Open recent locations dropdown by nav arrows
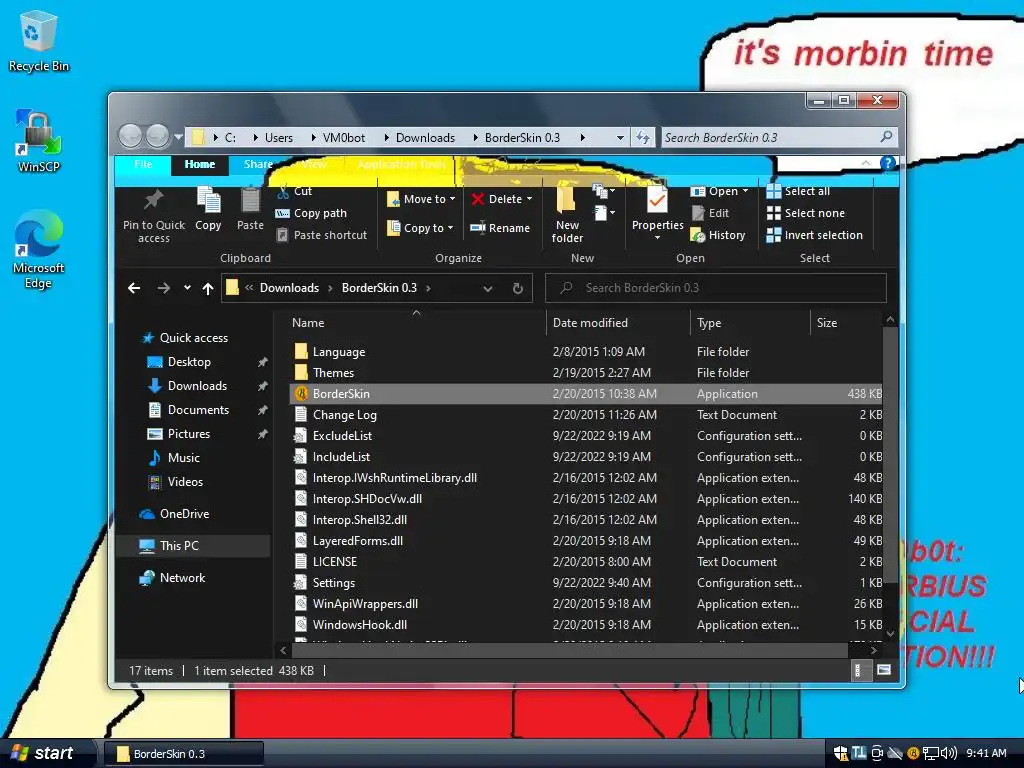Viewport: 1024px width, 768px height. (x=187, y=288)
